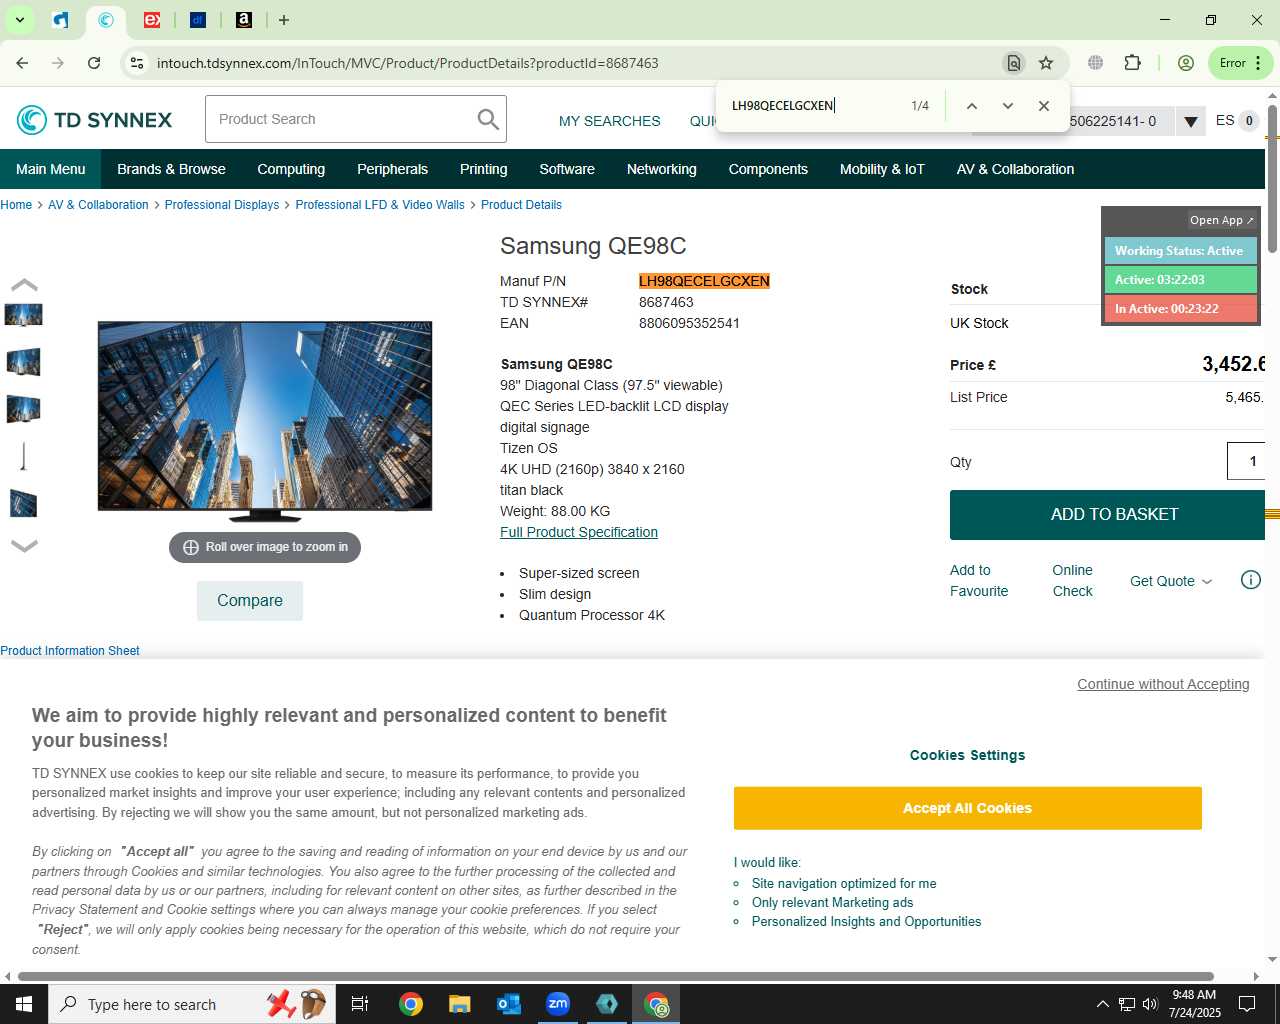Click the product search magnifier icon

coord(488,119)
